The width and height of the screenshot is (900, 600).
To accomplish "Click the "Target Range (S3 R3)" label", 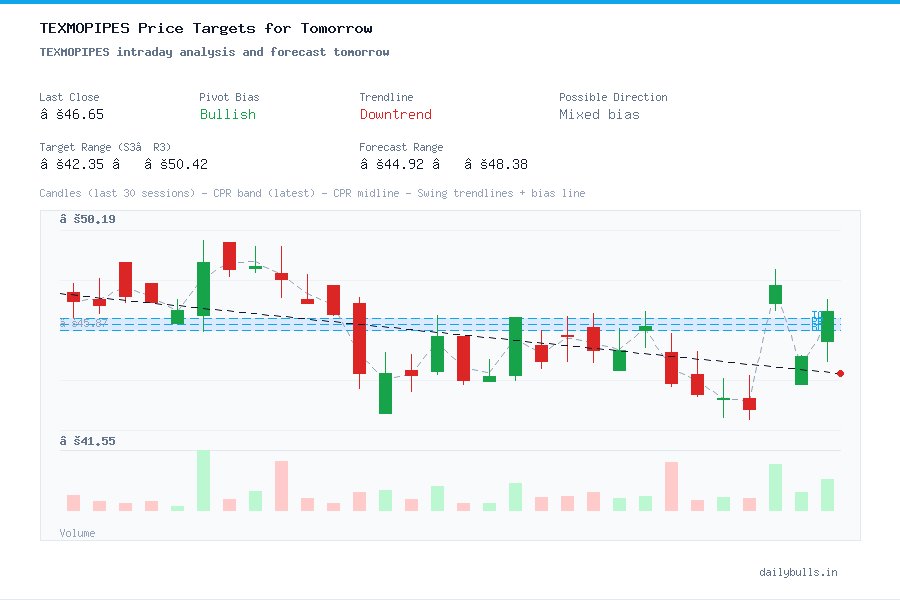I will click(105, 147).
